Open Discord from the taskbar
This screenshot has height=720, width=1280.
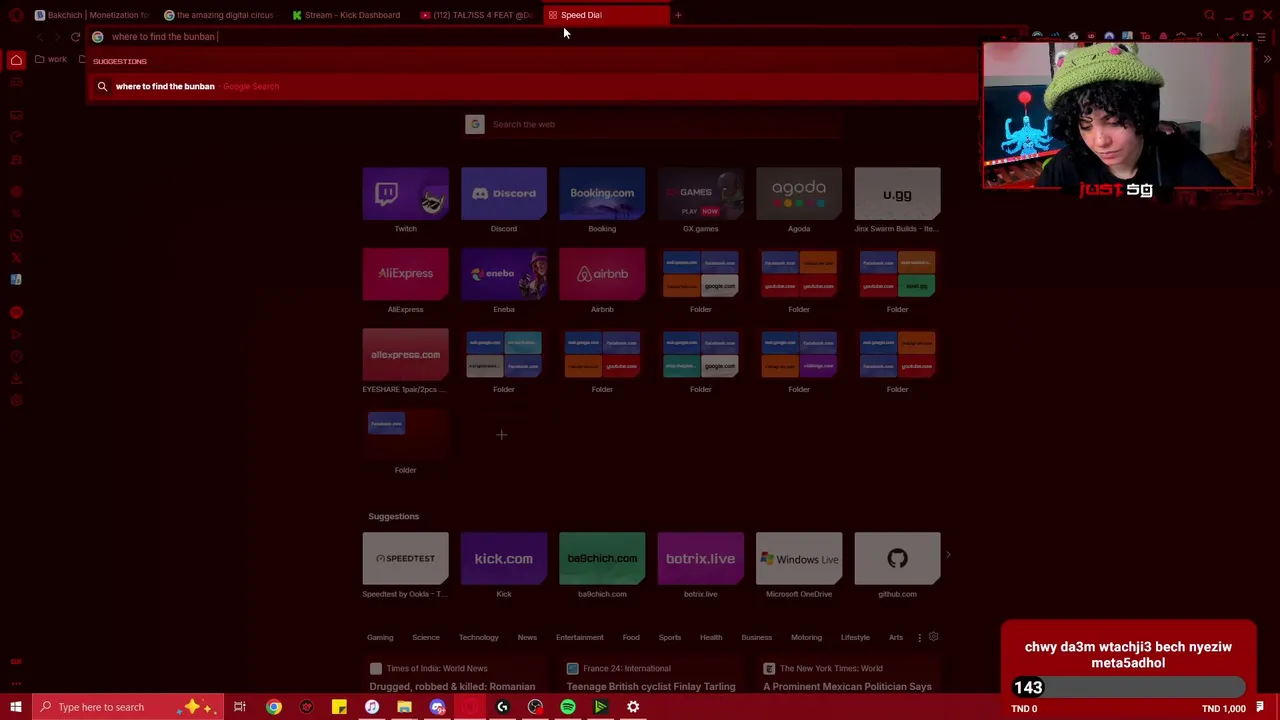437,708
